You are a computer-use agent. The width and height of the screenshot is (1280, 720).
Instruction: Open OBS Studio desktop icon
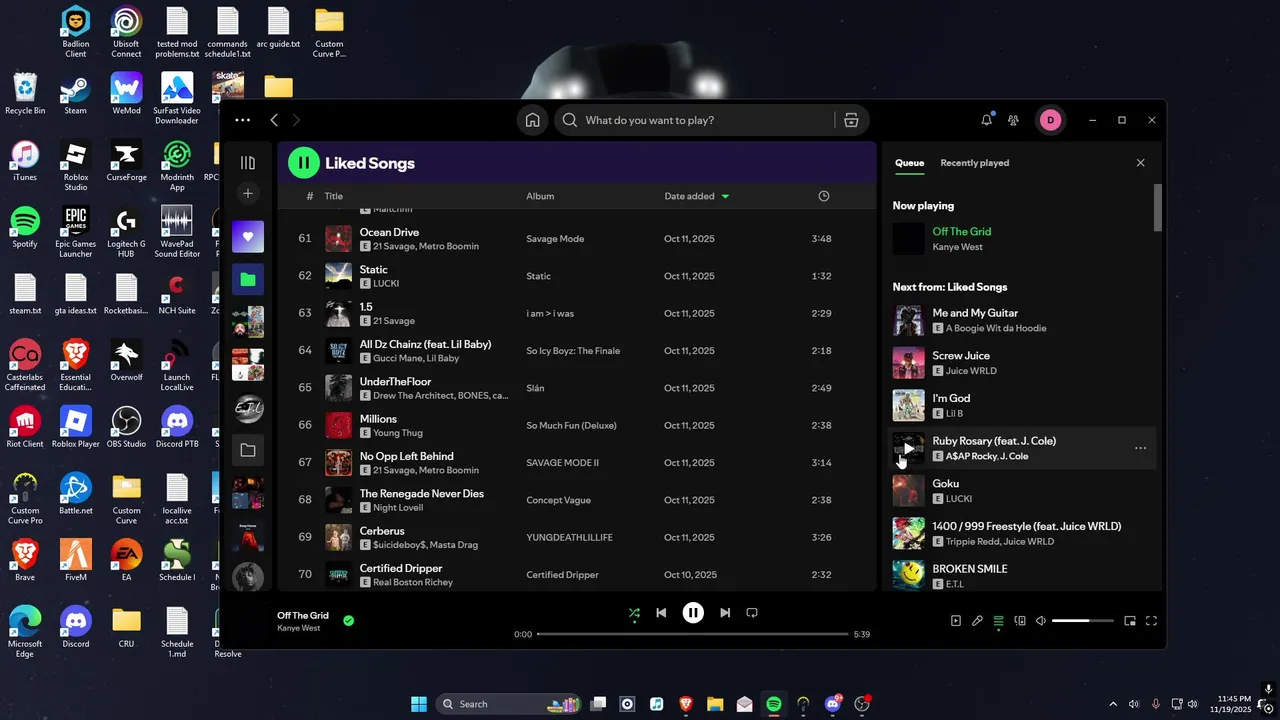[126, 427]
